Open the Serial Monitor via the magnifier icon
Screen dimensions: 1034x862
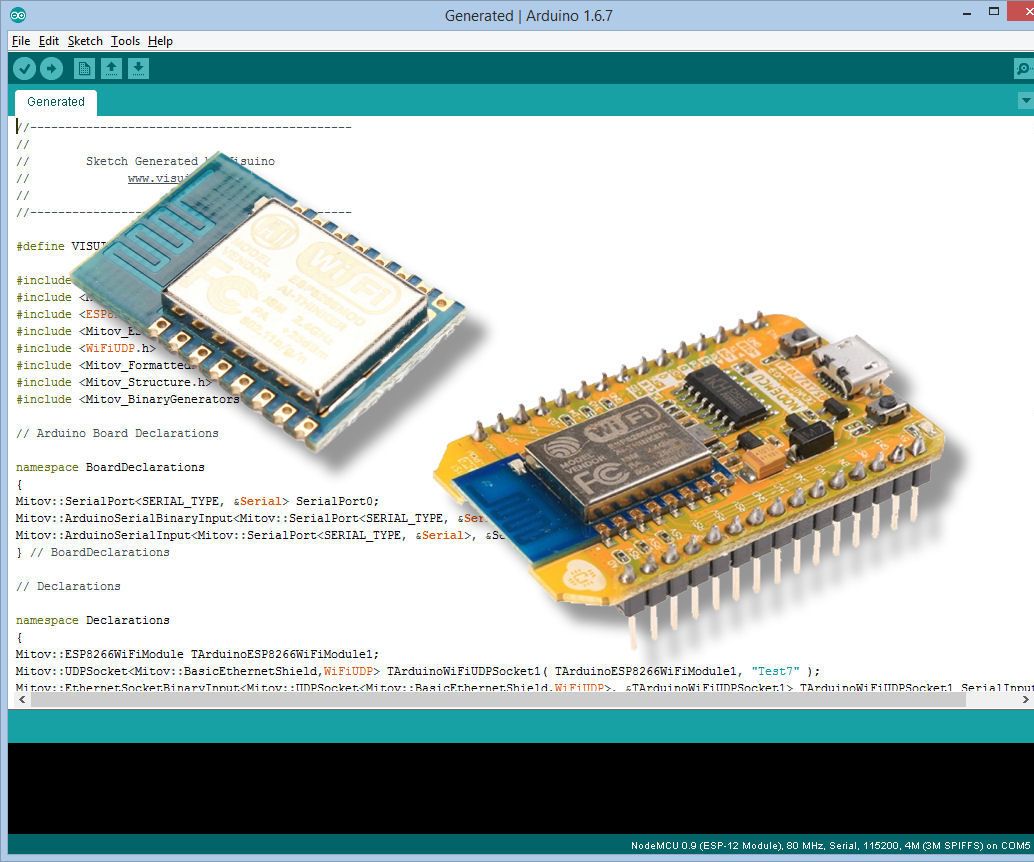point(1022,68)
